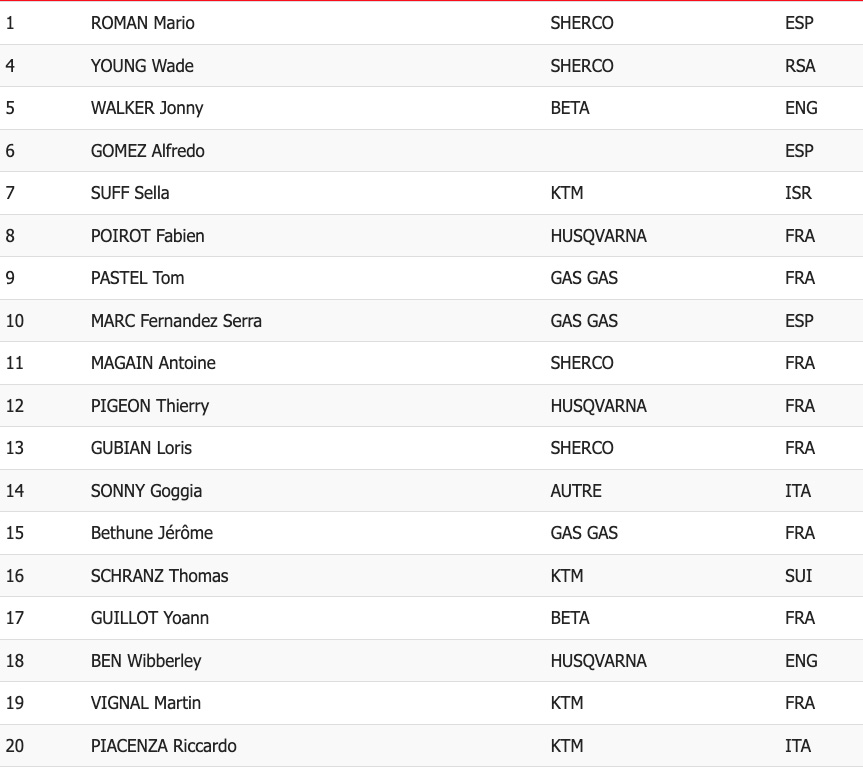Select rider ROMAN Mario row

(x=432, y=23)
